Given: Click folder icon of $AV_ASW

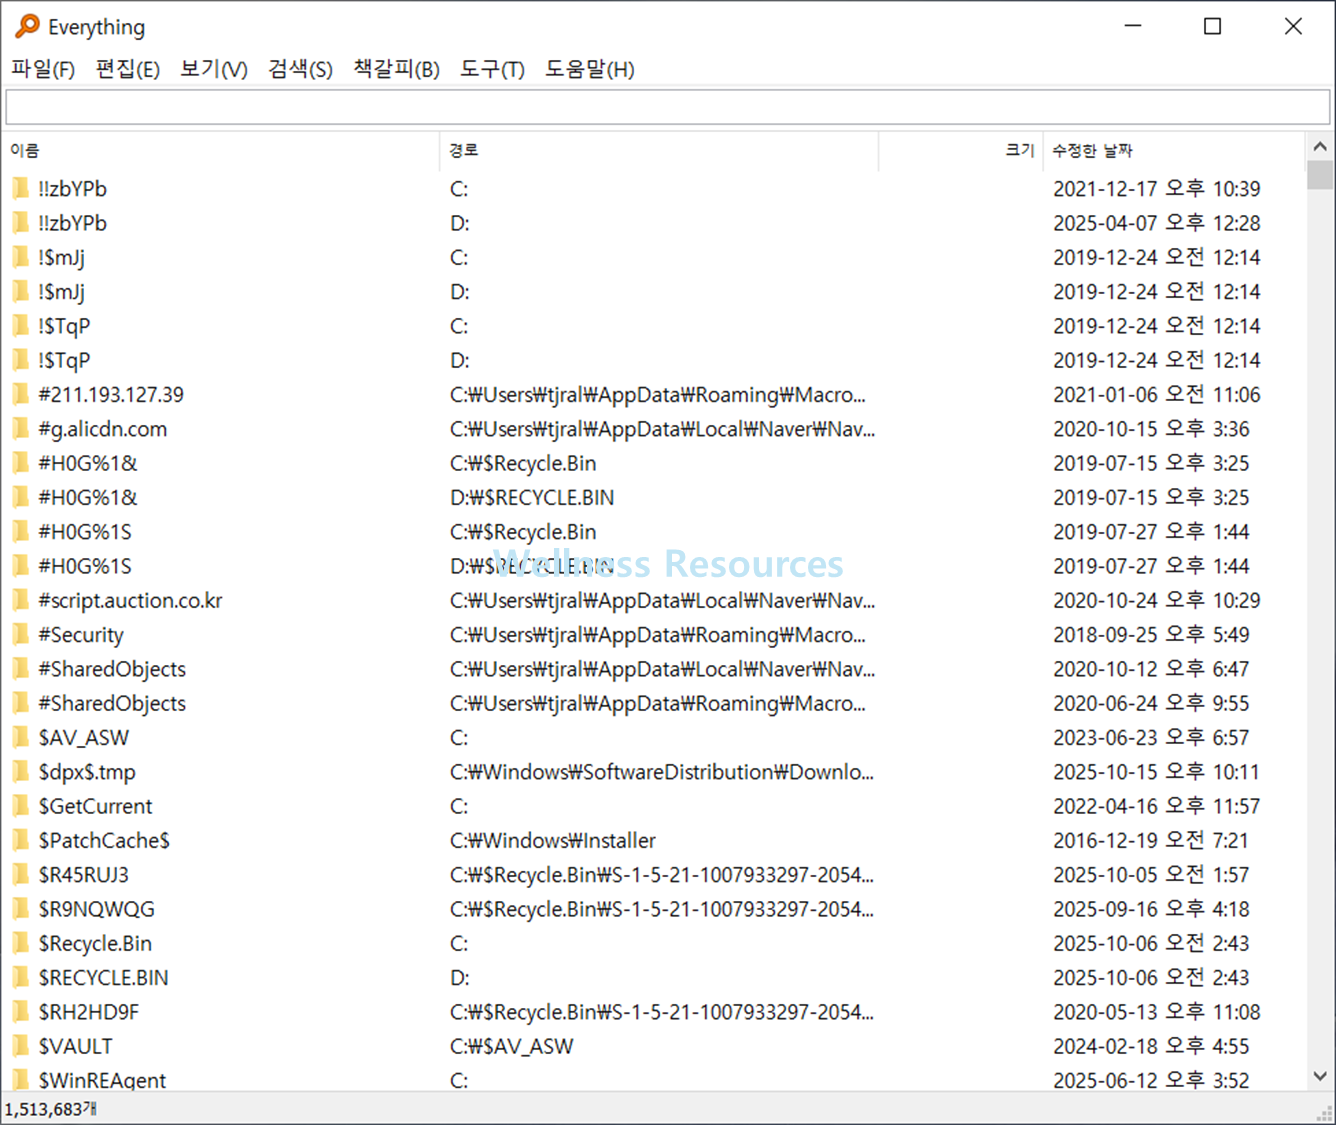Looking at the screenshot, I should (21, 738).
